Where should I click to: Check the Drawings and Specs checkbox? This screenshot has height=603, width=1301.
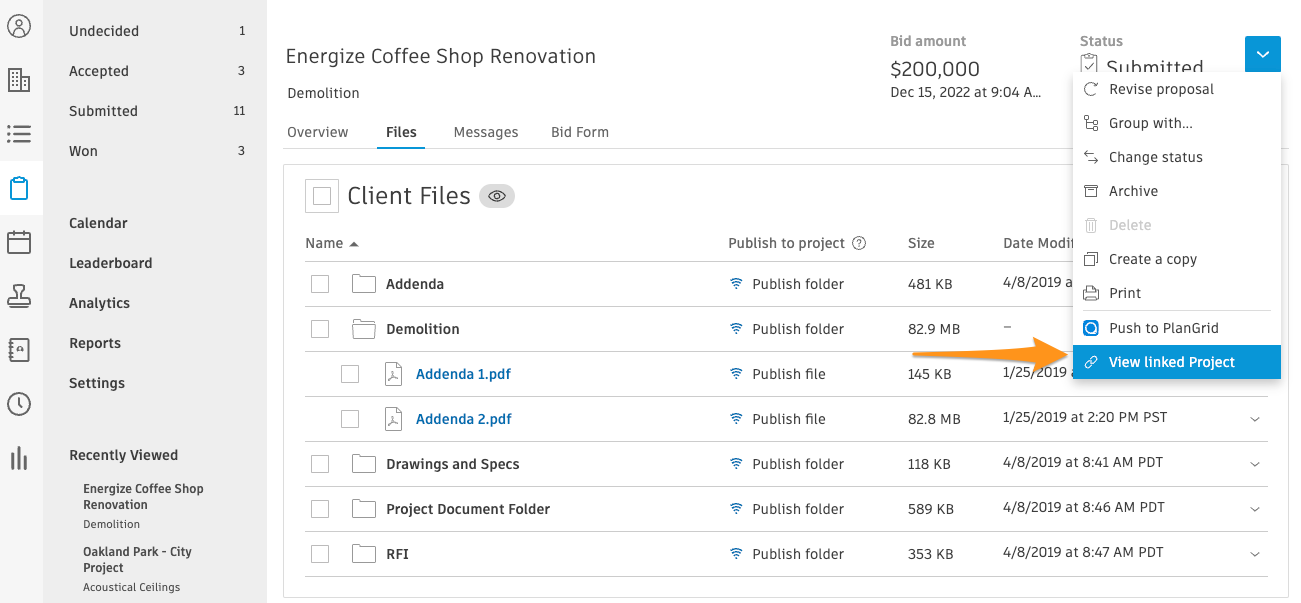320,464
